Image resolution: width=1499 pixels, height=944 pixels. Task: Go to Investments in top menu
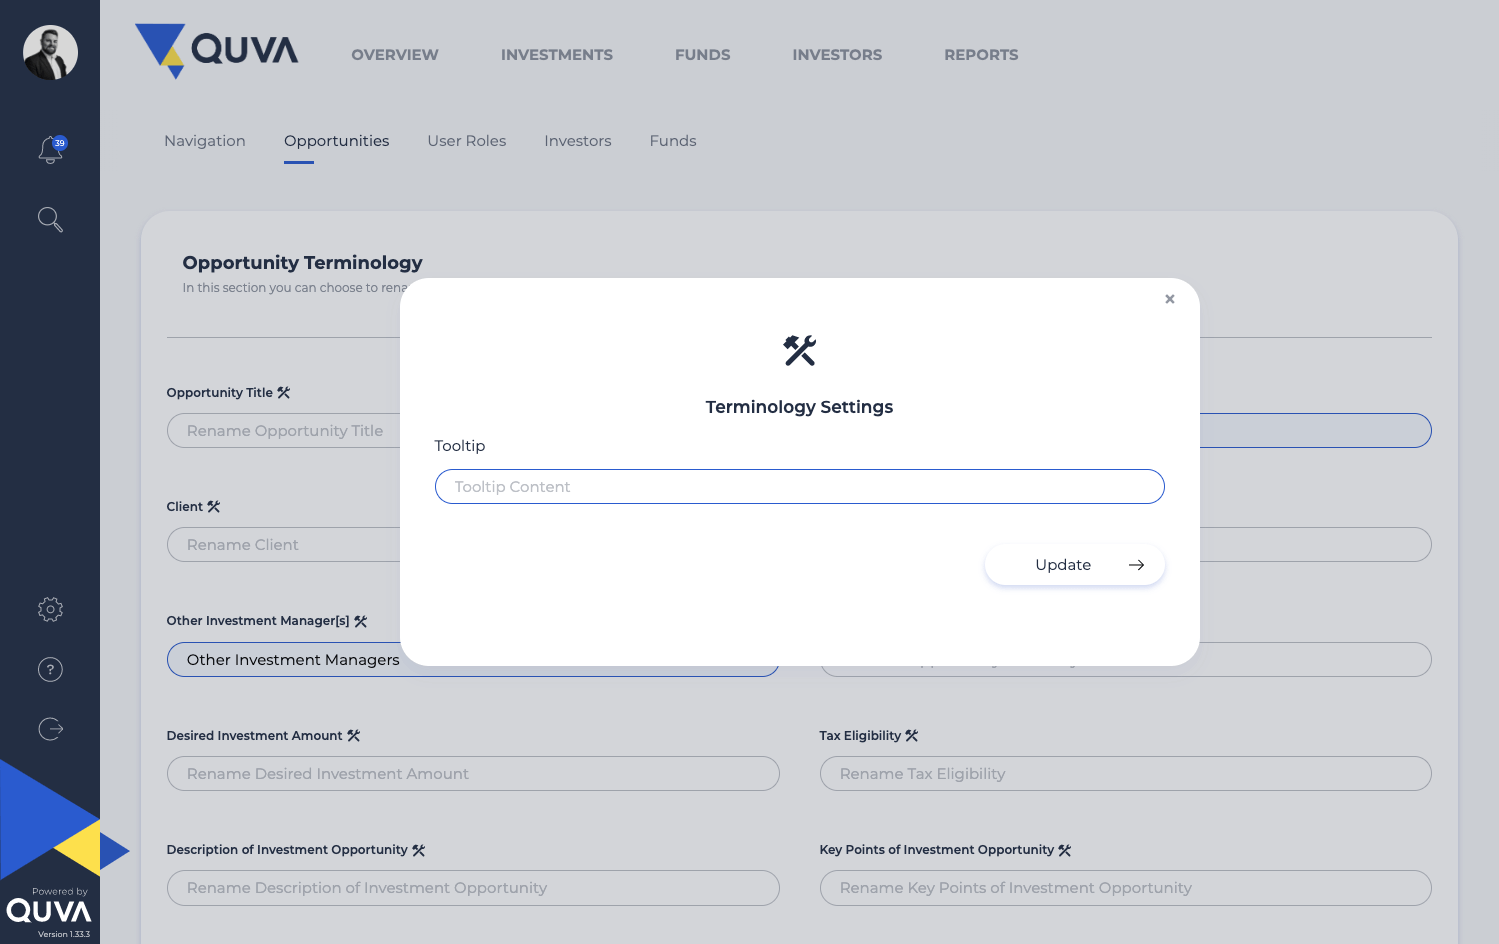tap(557, 55)
